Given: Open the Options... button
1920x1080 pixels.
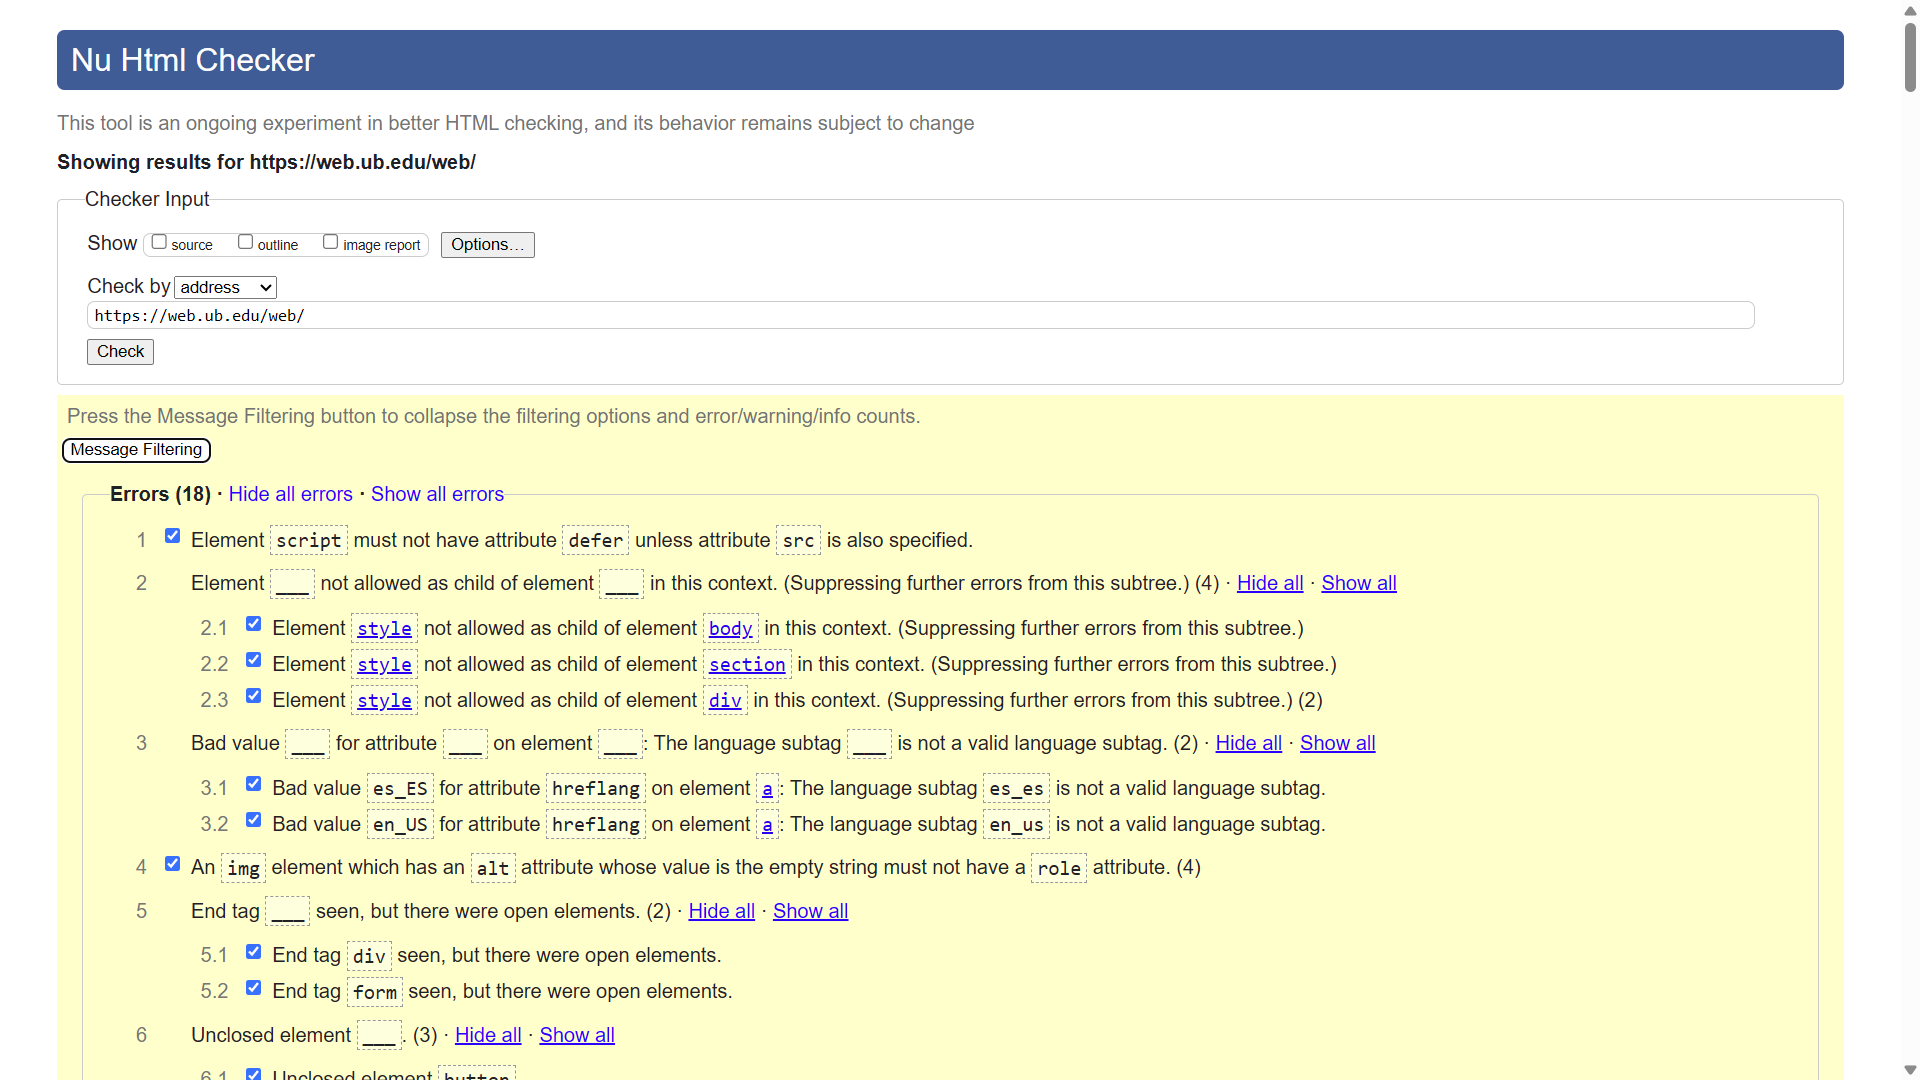Looking at the screenshot, I should (487, 245).
